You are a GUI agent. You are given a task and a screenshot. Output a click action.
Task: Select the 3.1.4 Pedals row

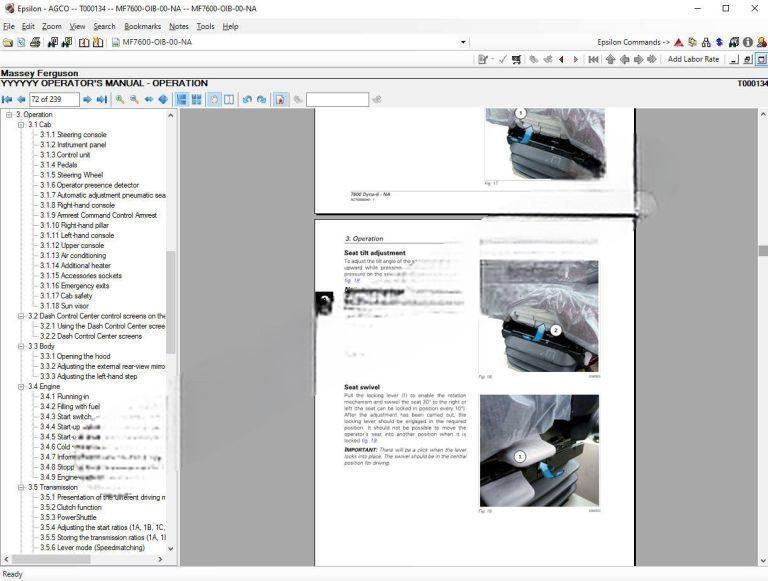(x=59, y=165)
